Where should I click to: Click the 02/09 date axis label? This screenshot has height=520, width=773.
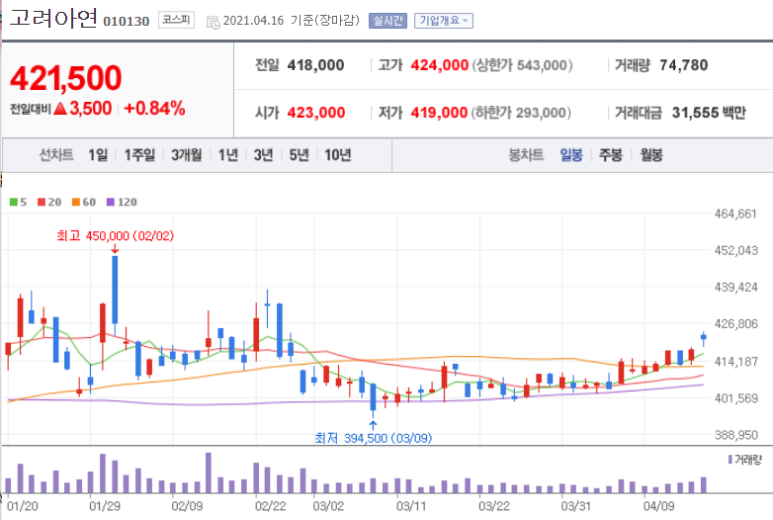tap(187, 506)
